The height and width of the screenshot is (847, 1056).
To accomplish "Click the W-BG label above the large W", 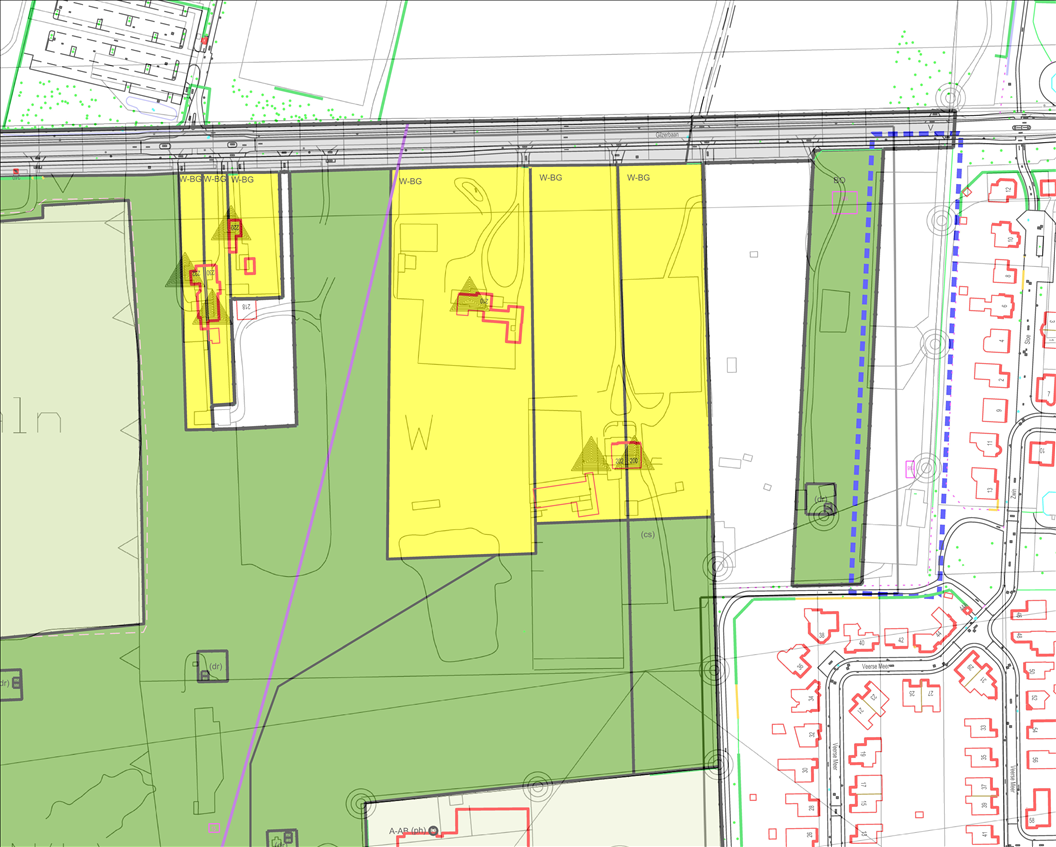I will [410, 181].
